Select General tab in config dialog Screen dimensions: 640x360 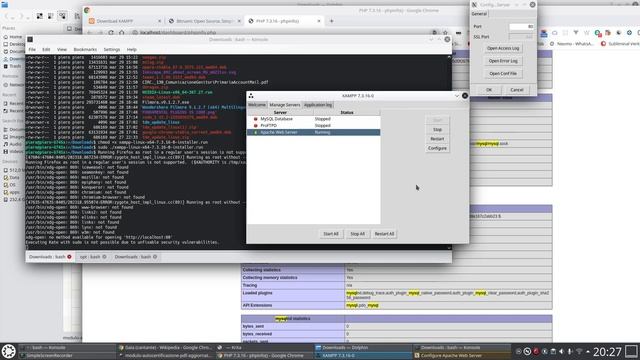(479, 14)
